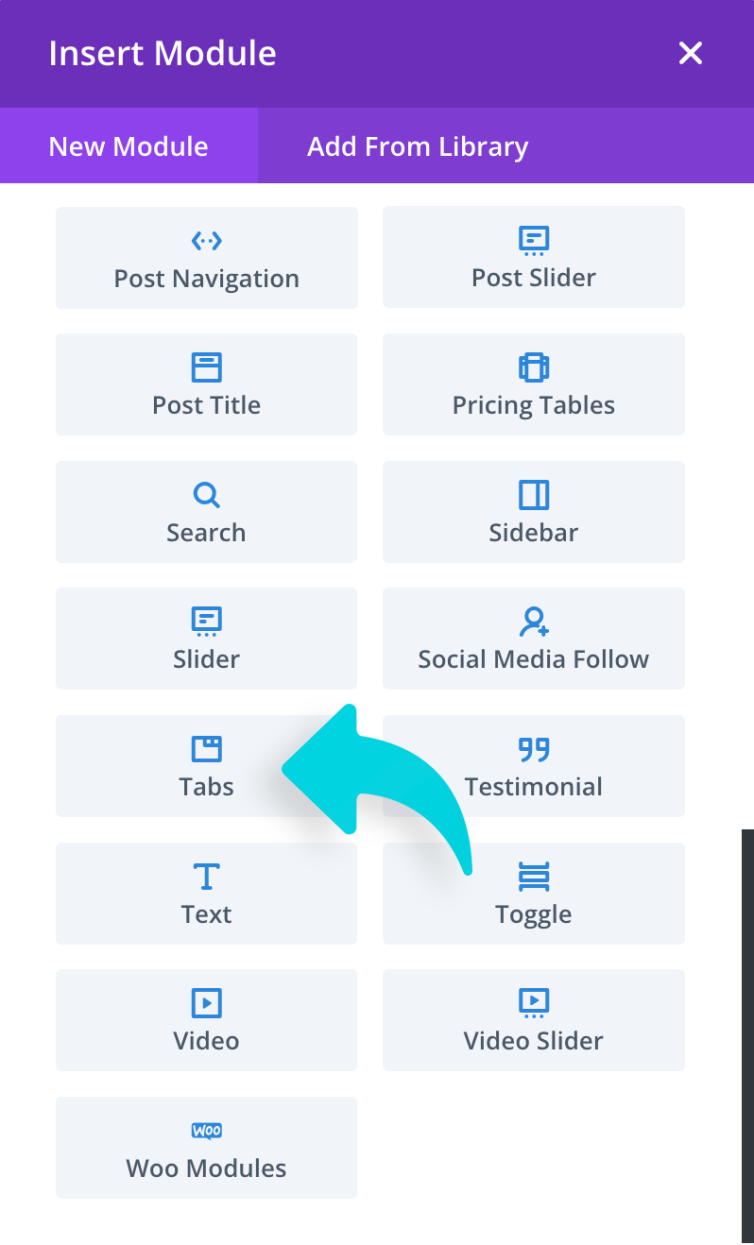Insert the Toggle module
The width and height of the screenshot is (754, 1245).
pos(533,893)
